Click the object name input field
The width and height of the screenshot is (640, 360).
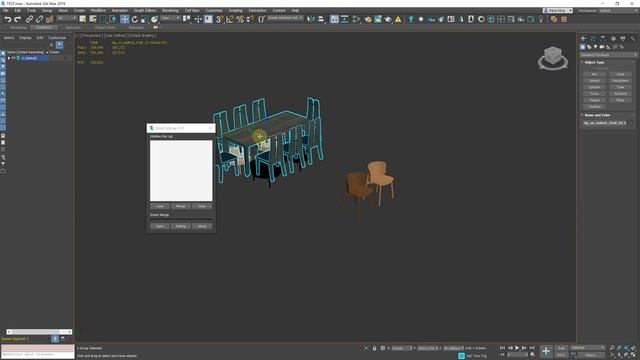tap(605, 123)
